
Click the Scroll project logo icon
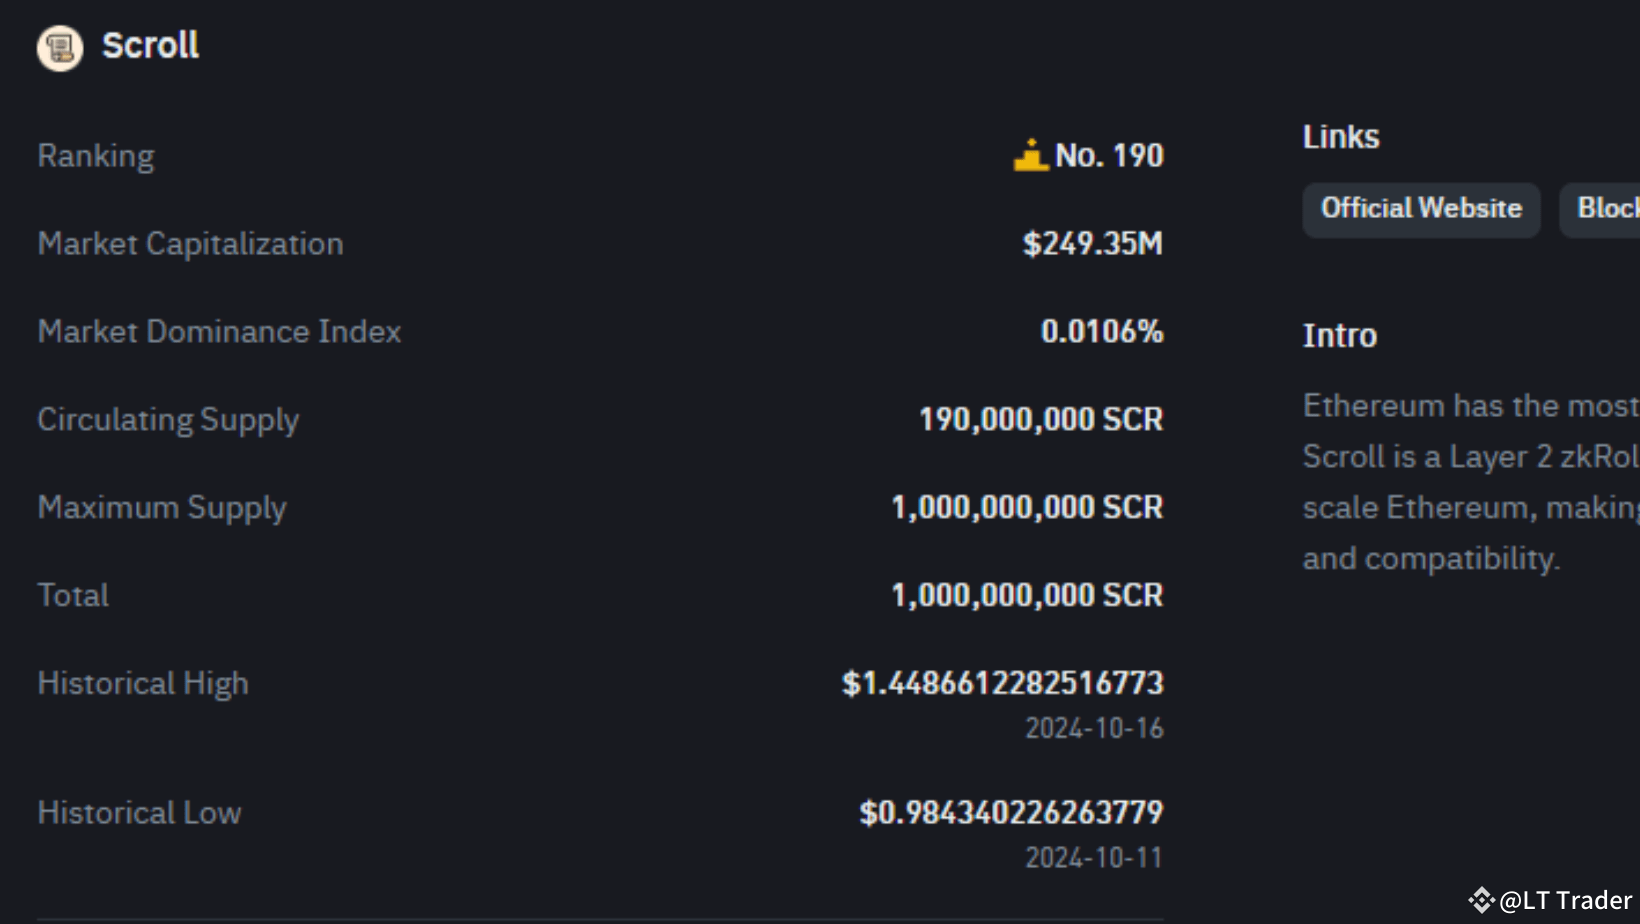pos(60,48)
